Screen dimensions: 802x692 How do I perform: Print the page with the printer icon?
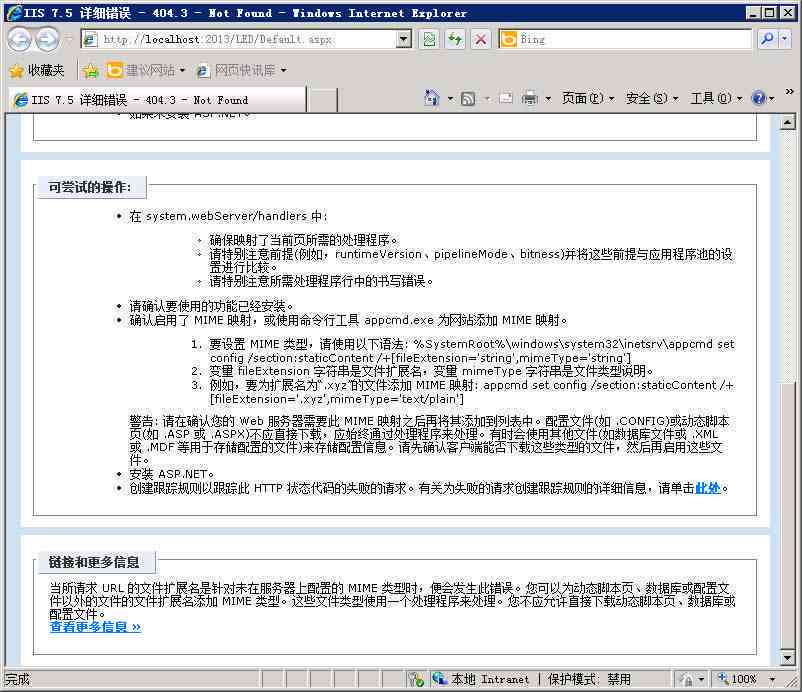(x=529, y=98)
